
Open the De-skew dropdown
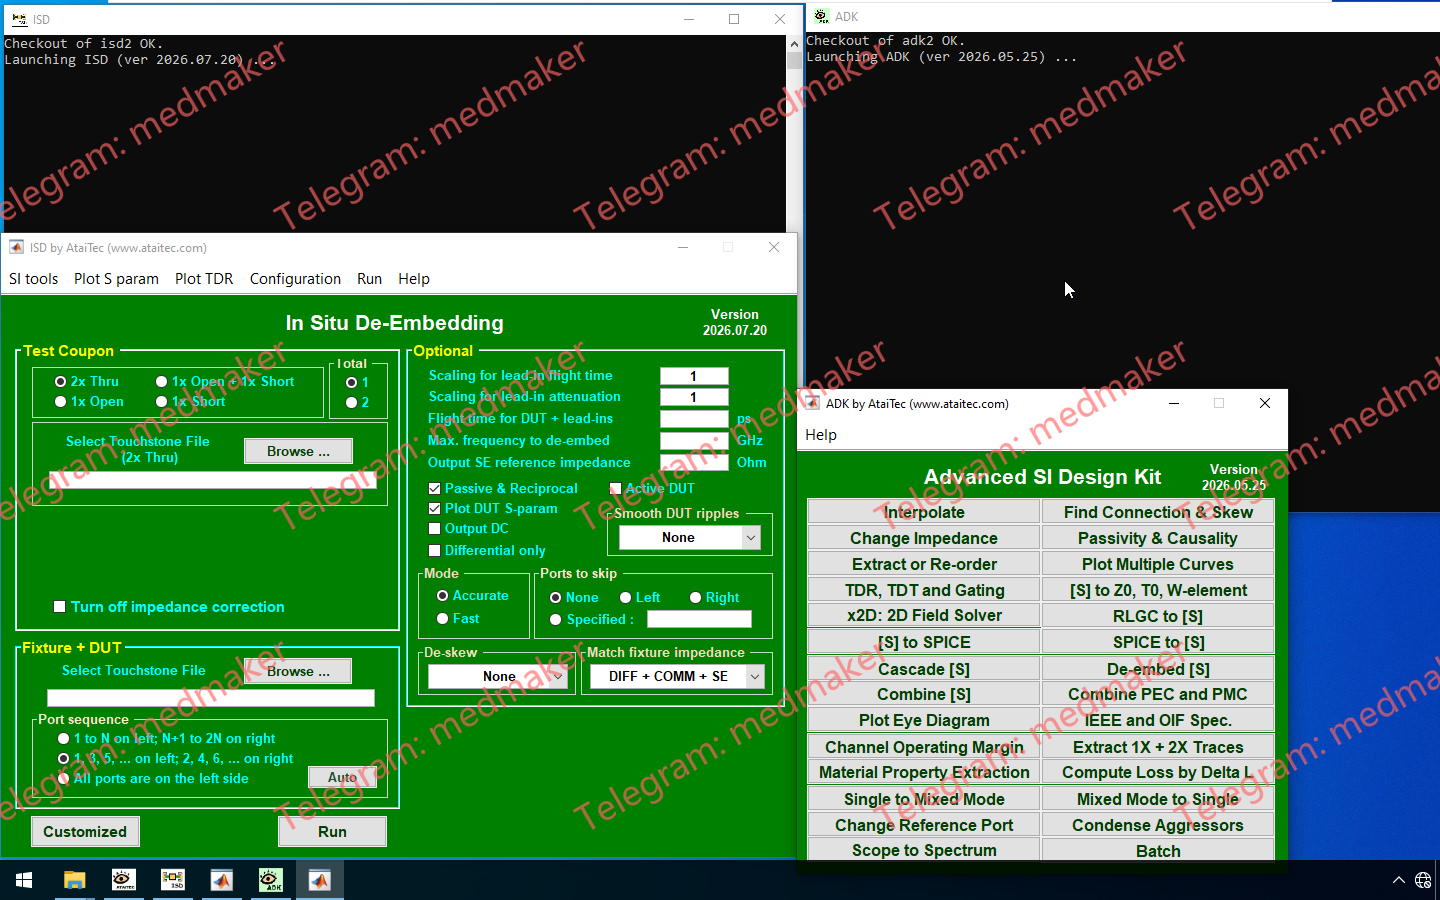tap(498, 677)
